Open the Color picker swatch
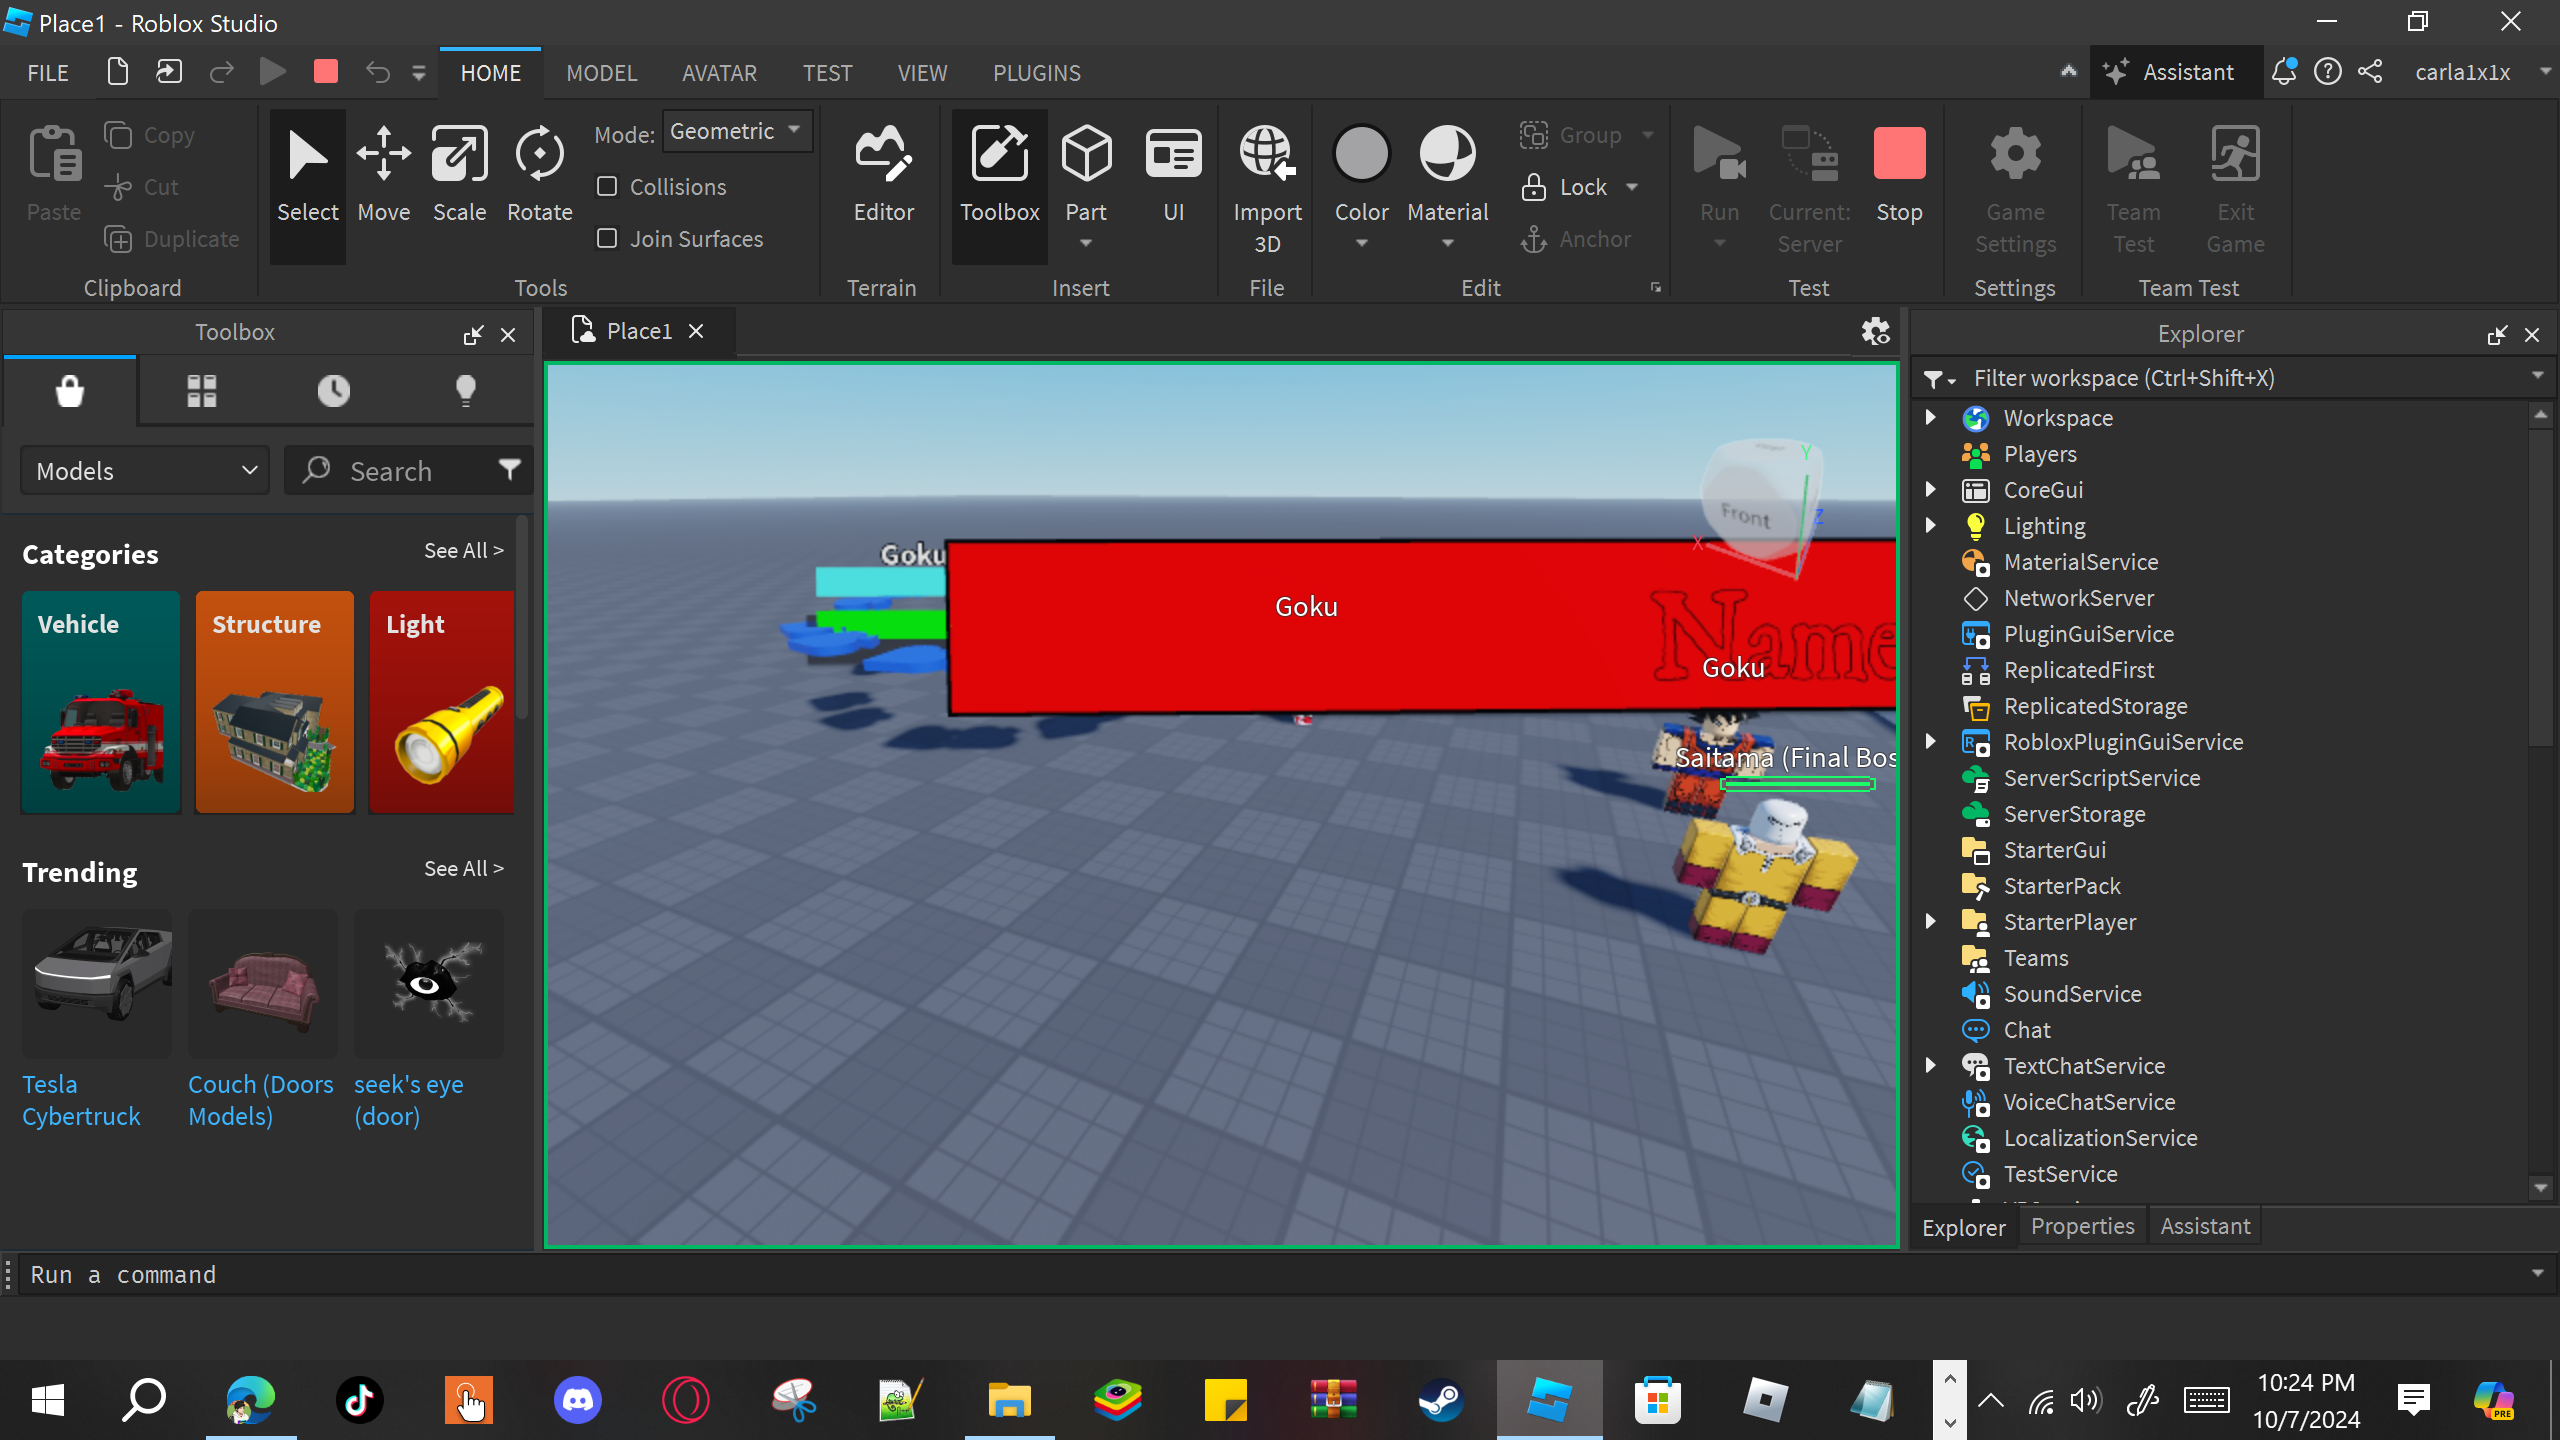Viewport: 2560px width, 1440px height. (x=1361, y=155)
